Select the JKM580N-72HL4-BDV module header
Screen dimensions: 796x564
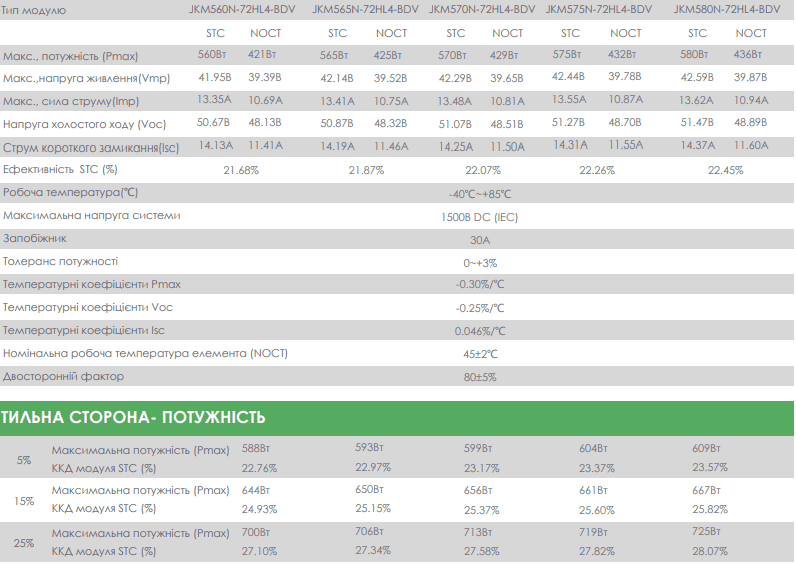[x=727, y=9]
